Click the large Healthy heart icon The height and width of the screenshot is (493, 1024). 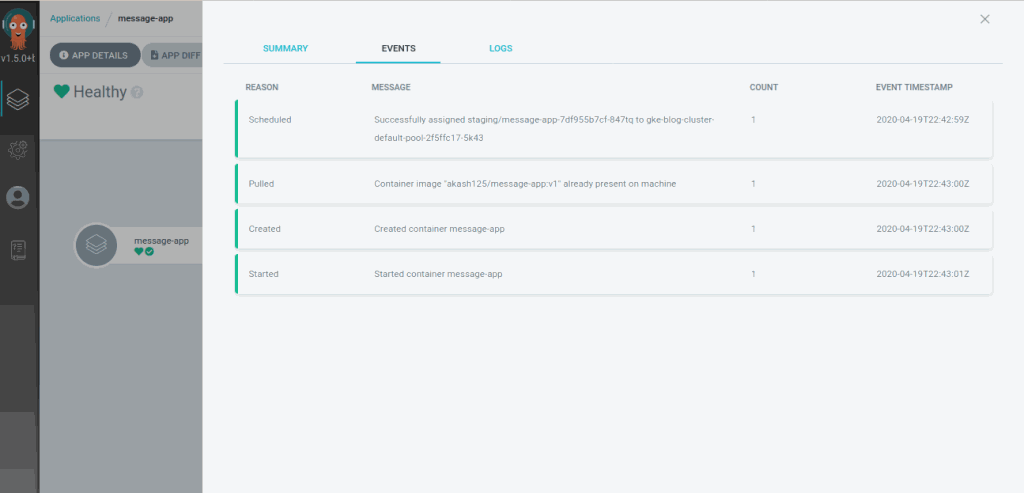click(61, 91)
